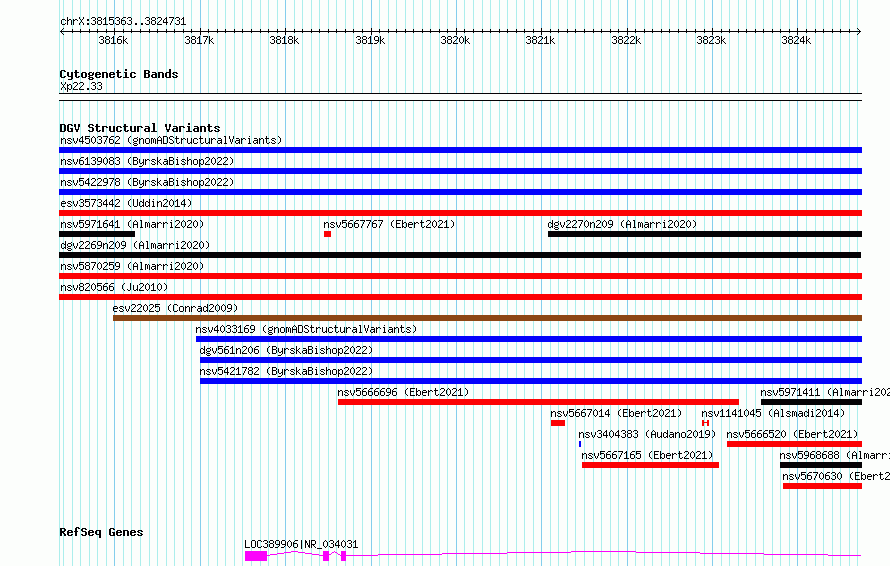890x566 pixels.
Task: Click the 3820k ruler tick label
Action: (x=455, y=40)
